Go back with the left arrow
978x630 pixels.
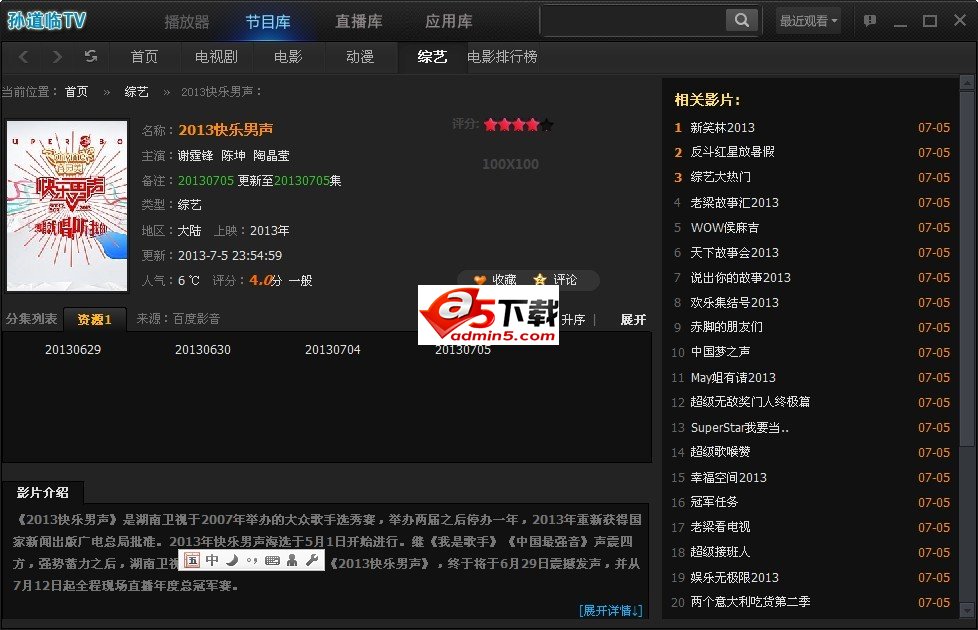coord(24,57)
